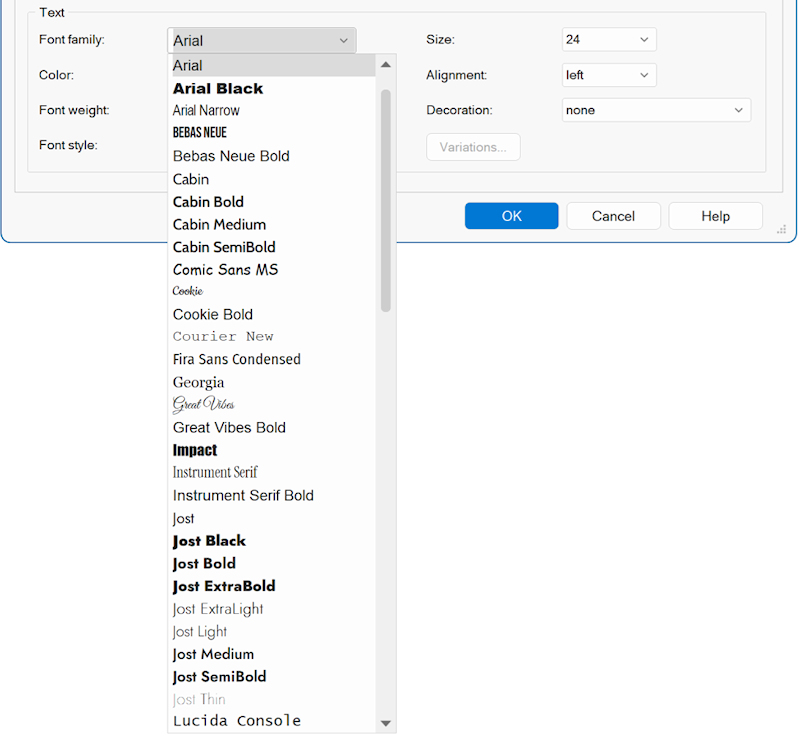Choose Impact font option
This screenshot has width=800, height=738.
[x=195, y=450]
